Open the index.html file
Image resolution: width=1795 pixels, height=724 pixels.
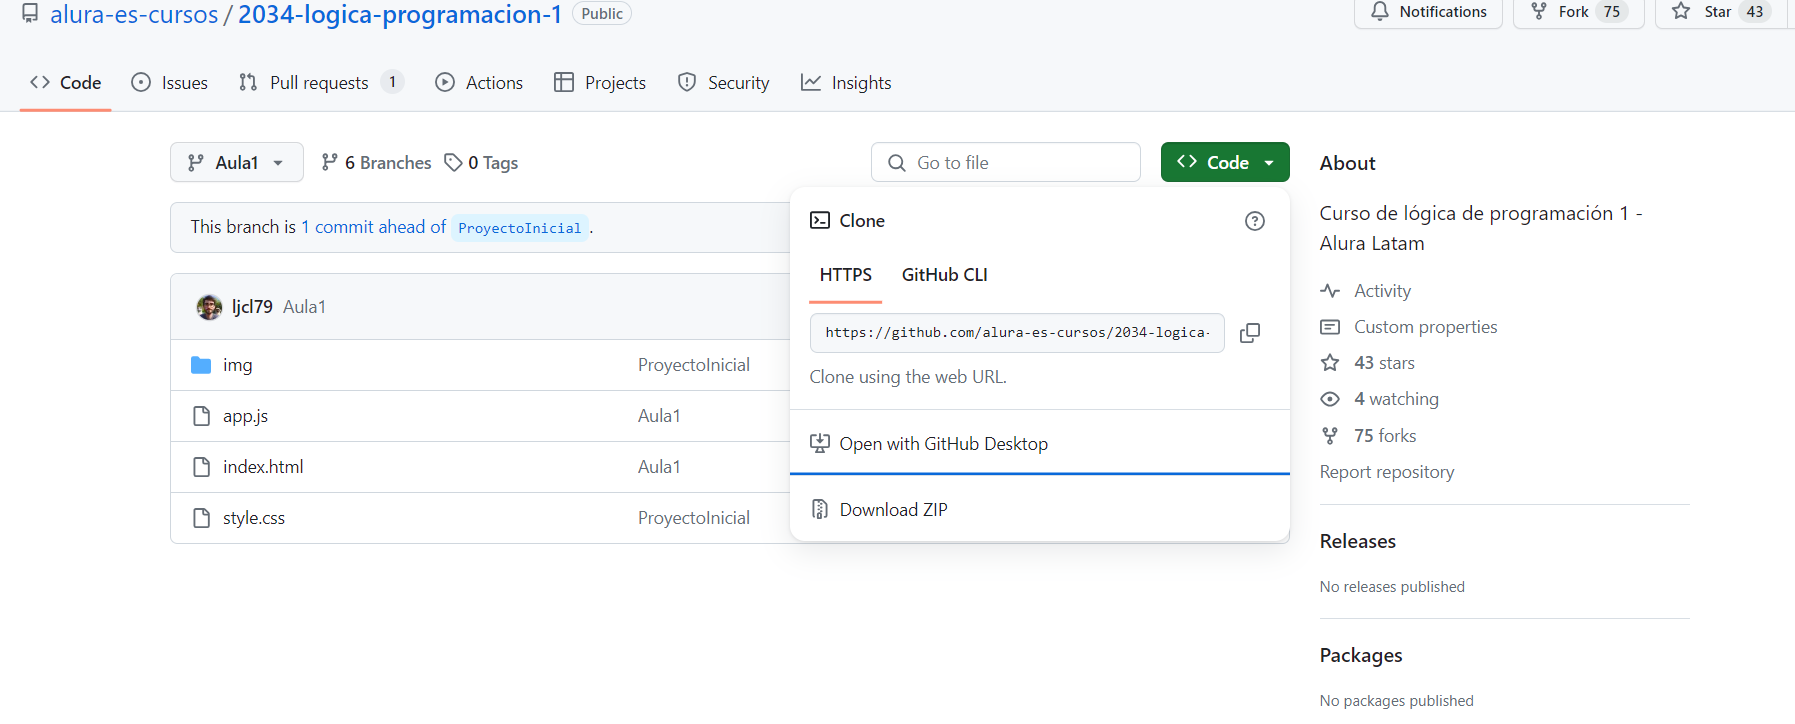tap(263, 467)
